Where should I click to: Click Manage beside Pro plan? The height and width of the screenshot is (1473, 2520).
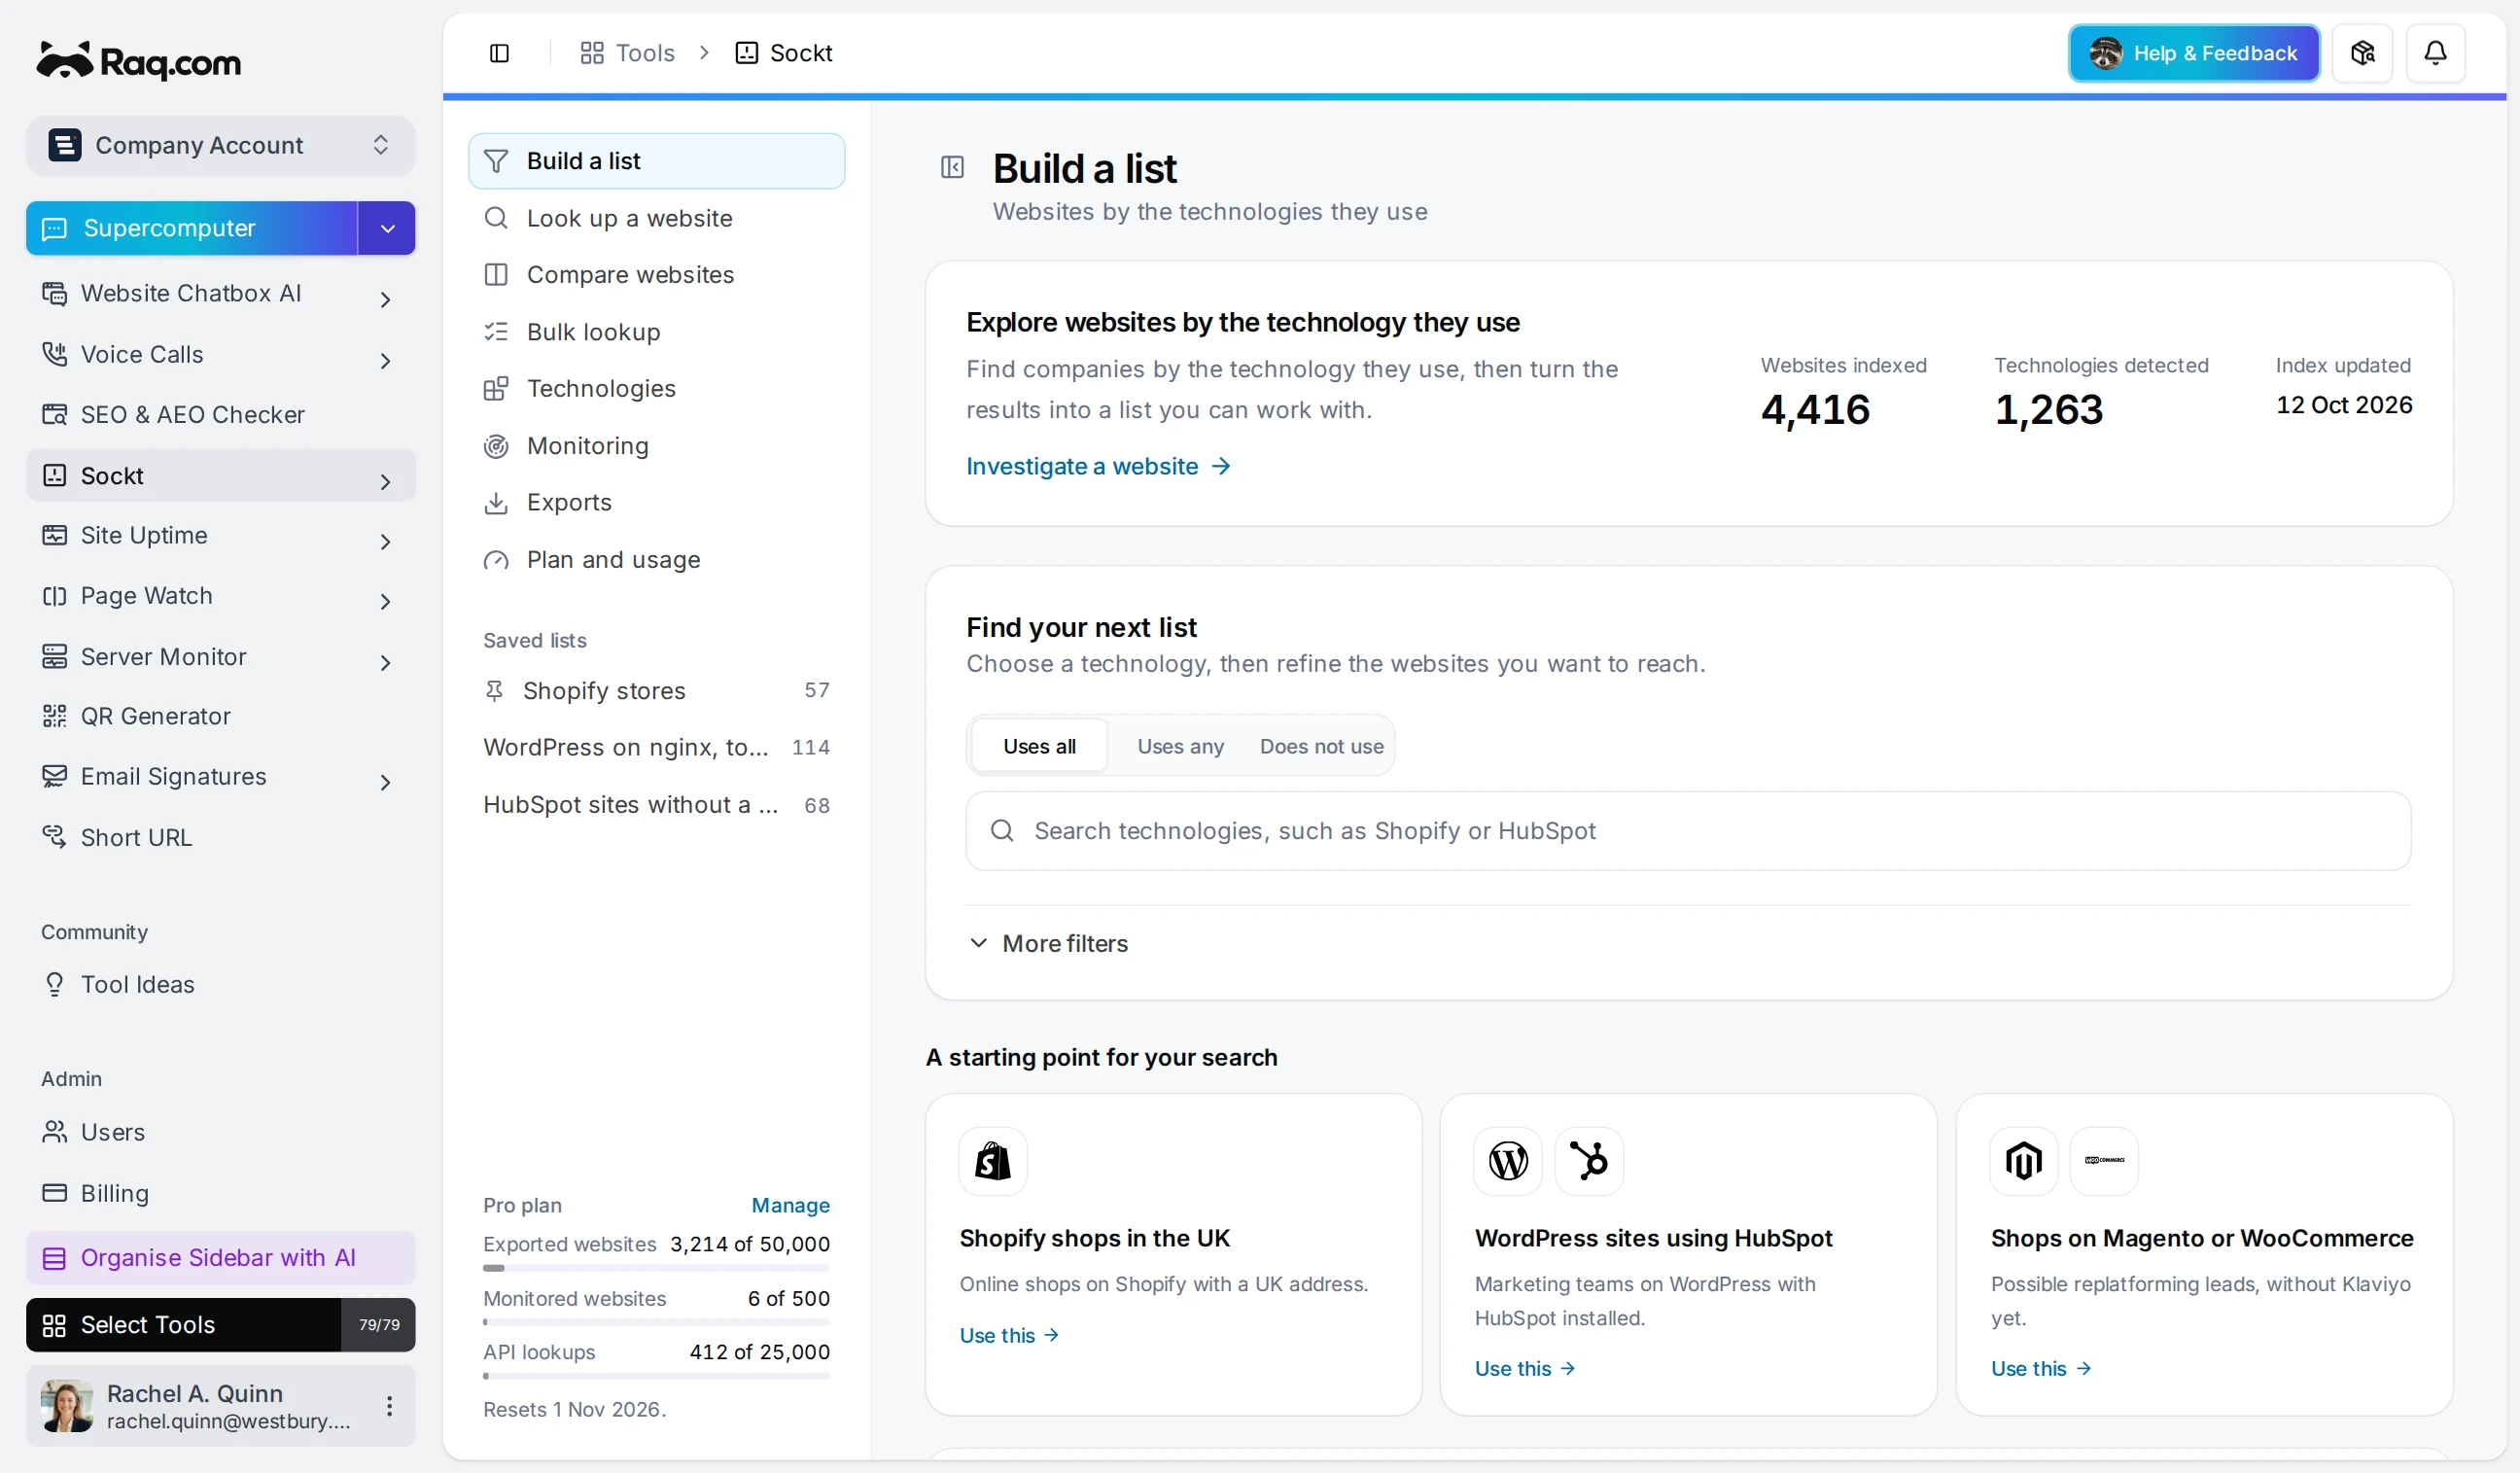(x=790, y=1205)
